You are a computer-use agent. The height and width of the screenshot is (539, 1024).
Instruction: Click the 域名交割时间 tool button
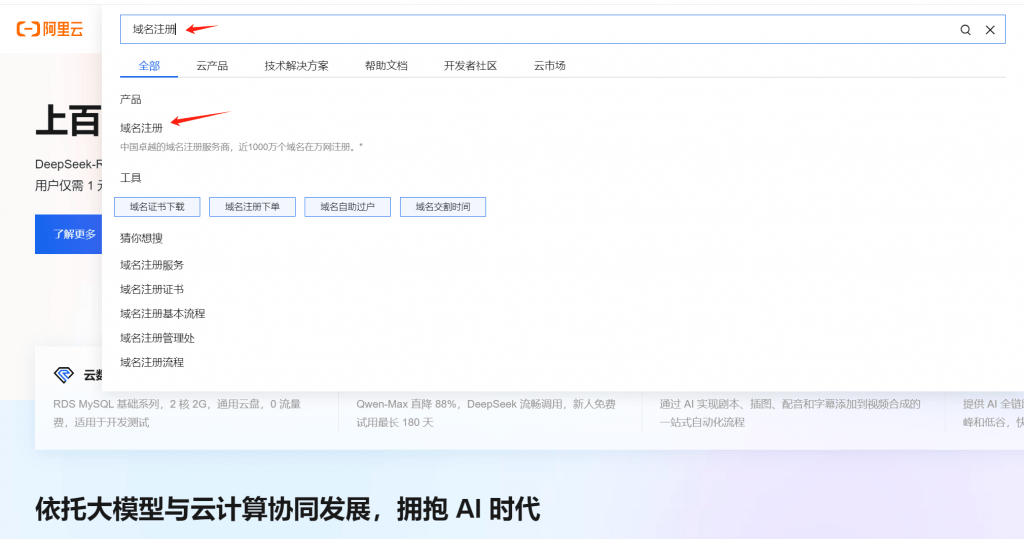coord(443,206)
